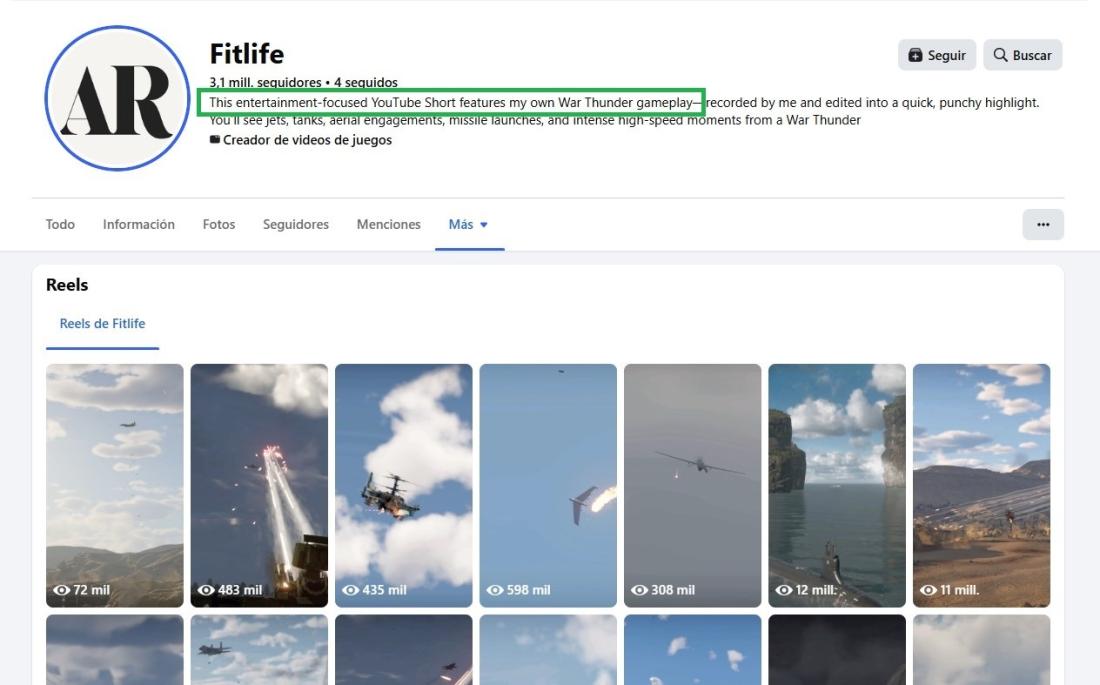Click the 4 seguidos link
The height and width of the screenshot is (685, 1100).
(x=365, y=83)
